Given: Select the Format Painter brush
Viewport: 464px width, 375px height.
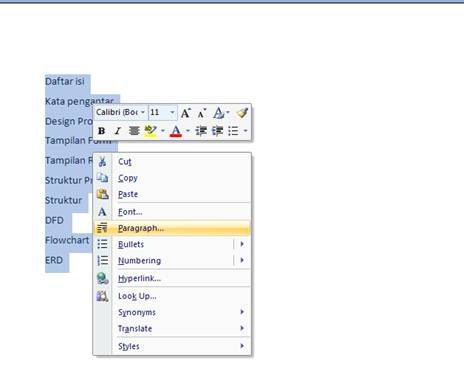Looking at the screenshot, I should pyautogui.click(x=242, y=112).
